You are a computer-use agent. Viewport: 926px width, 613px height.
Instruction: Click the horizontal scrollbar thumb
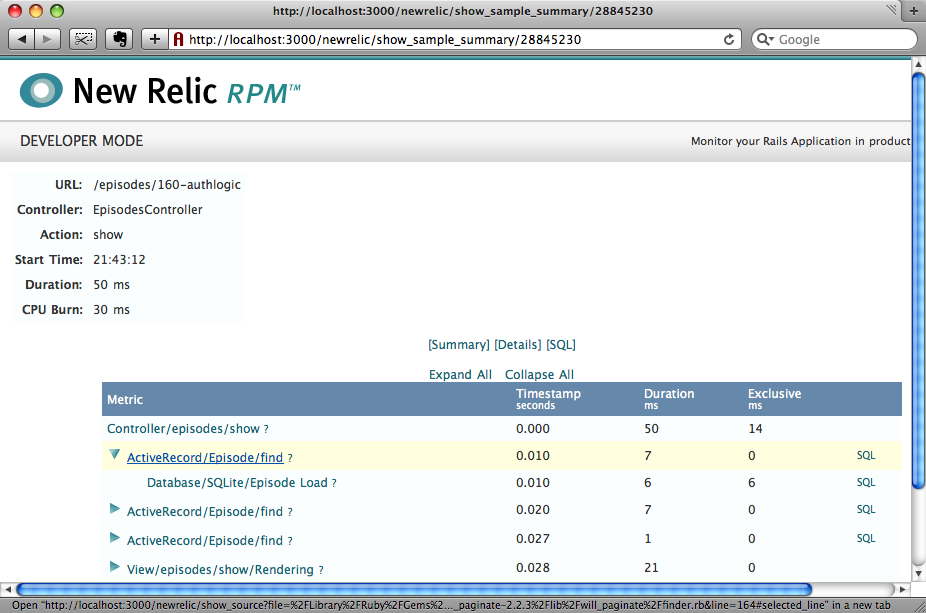click(x=414, y=589)
